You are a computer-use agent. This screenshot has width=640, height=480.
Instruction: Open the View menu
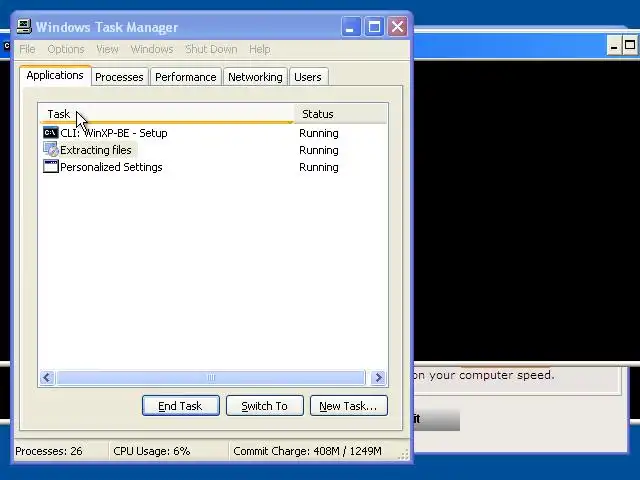click(x=107, y=49)
